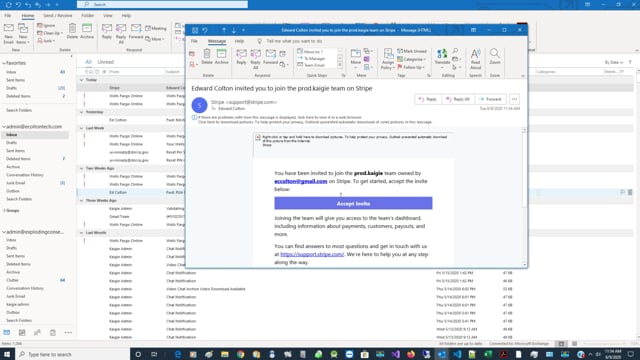The width and height of the screenshot is (640, 360).
Task: Open the File tab in message window
Action: (194, 41)
